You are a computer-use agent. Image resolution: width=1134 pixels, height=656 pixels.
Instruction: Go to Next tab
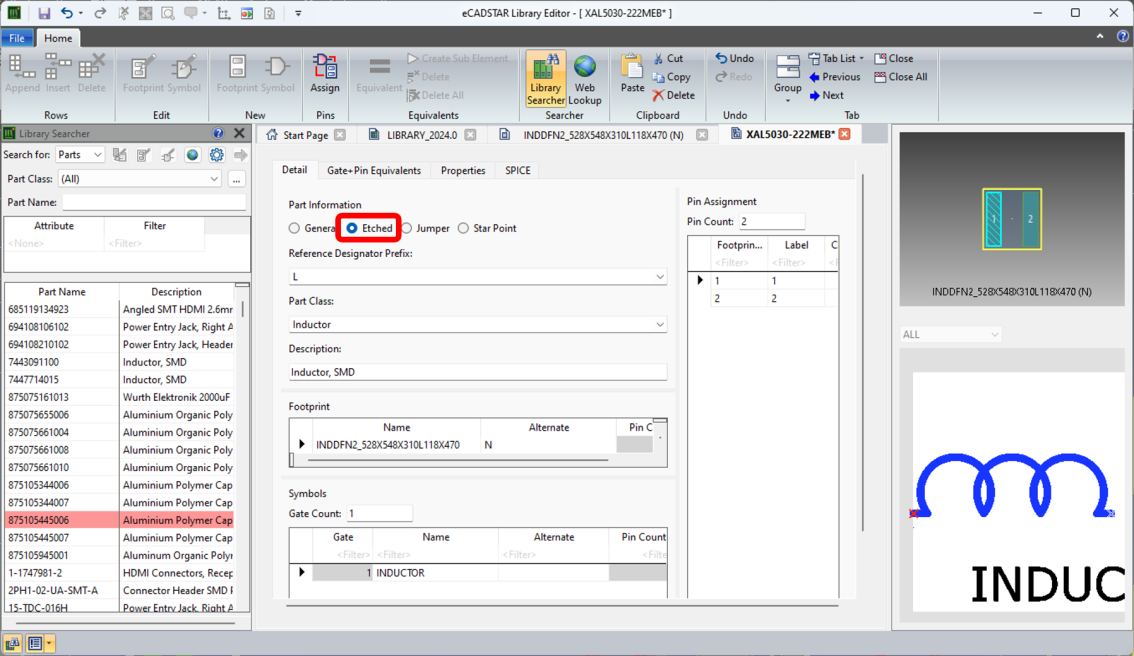pos(826,95)
